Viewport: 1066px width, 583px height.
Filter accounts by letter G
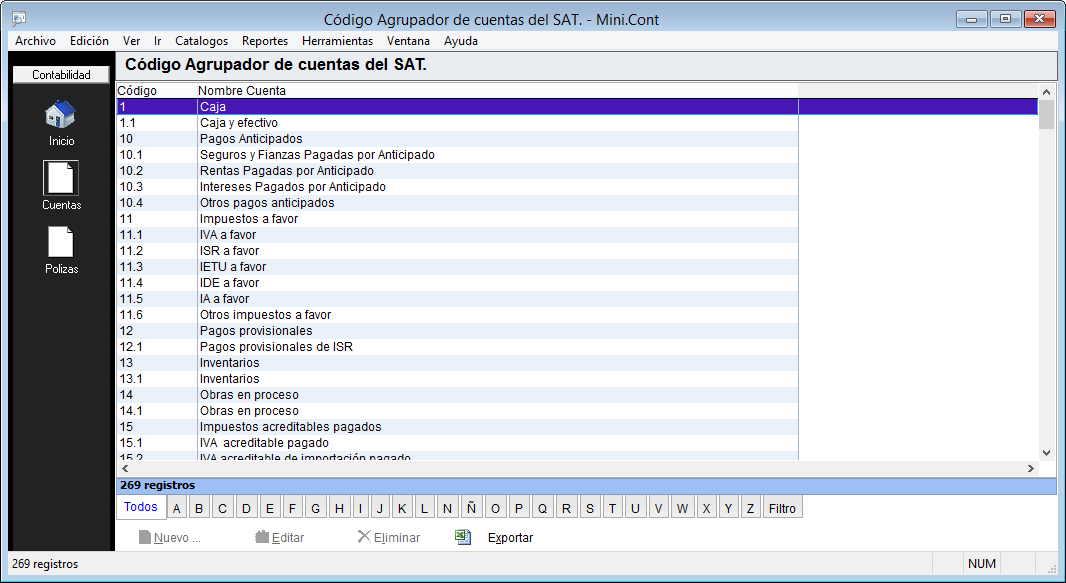point(315,508)
